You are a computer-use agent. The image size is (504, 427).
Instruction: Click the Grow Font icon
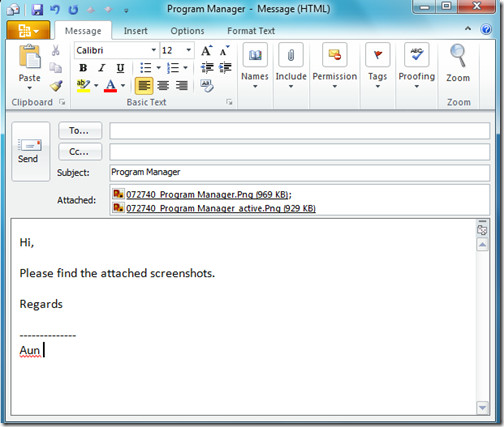tap(207, 51)
